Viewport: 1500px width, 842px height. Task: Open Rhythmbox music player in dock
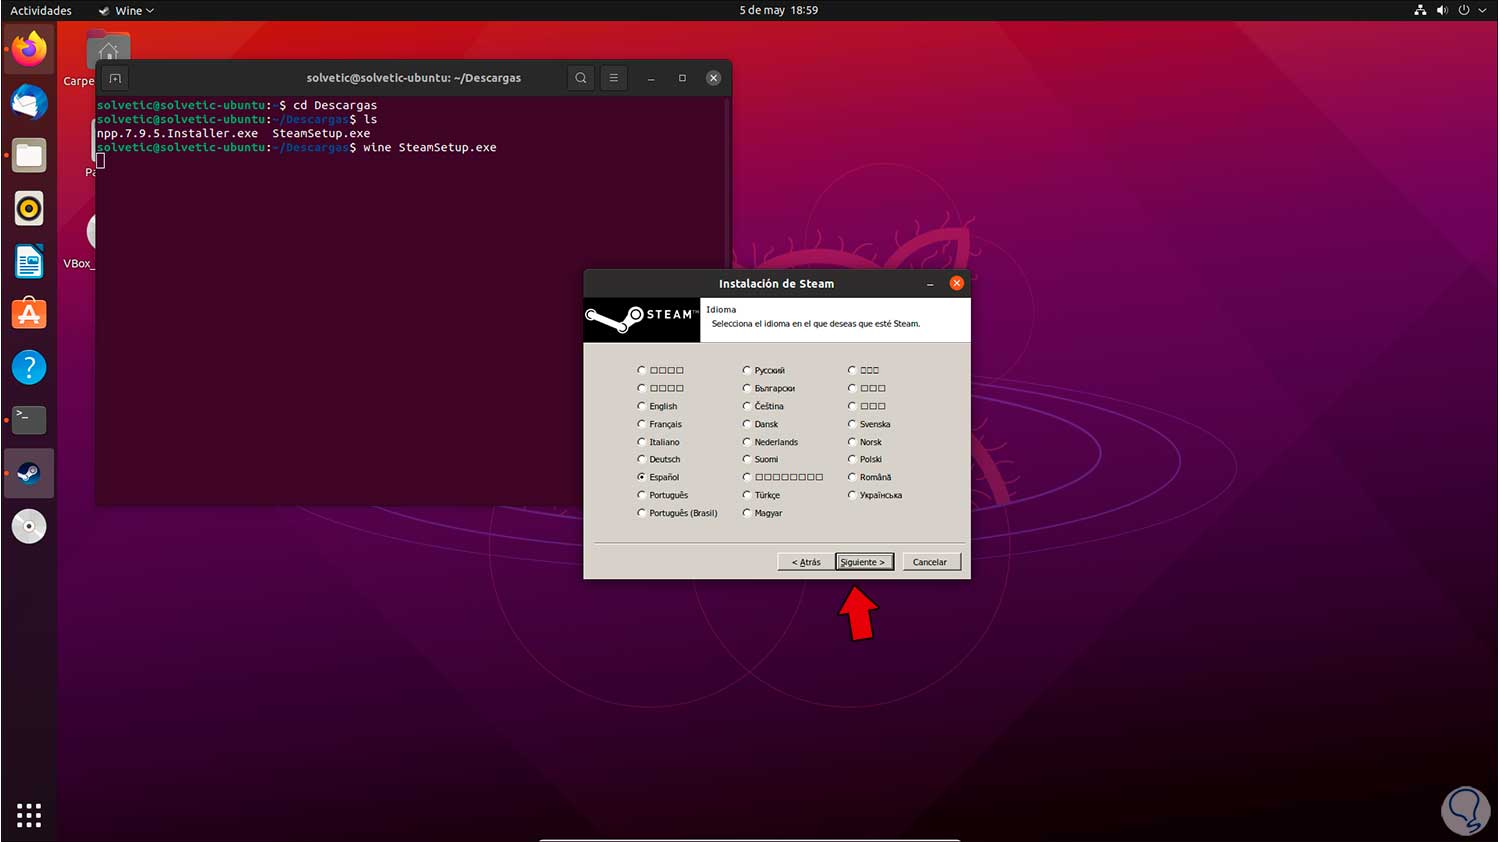click(29, 208)
